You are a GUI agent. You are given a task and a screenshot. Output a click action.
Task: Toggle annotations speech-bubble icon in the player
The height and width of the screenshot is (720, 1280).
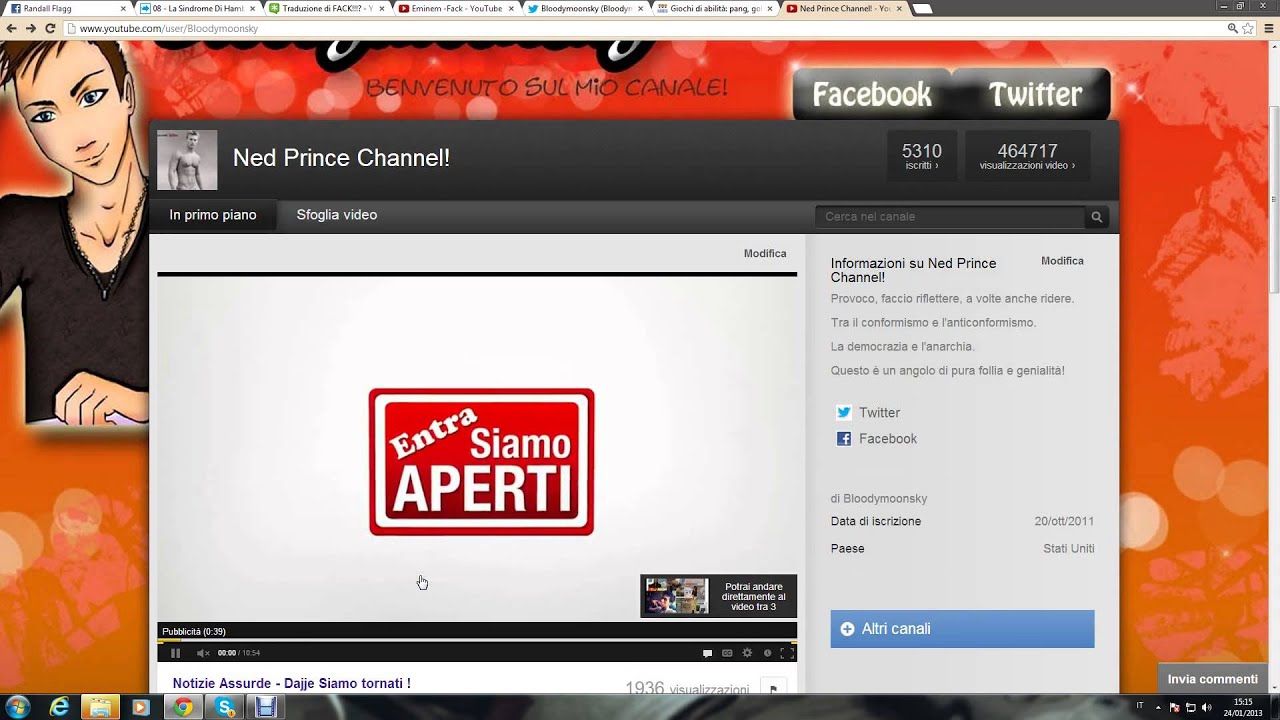tap(707, 653)
